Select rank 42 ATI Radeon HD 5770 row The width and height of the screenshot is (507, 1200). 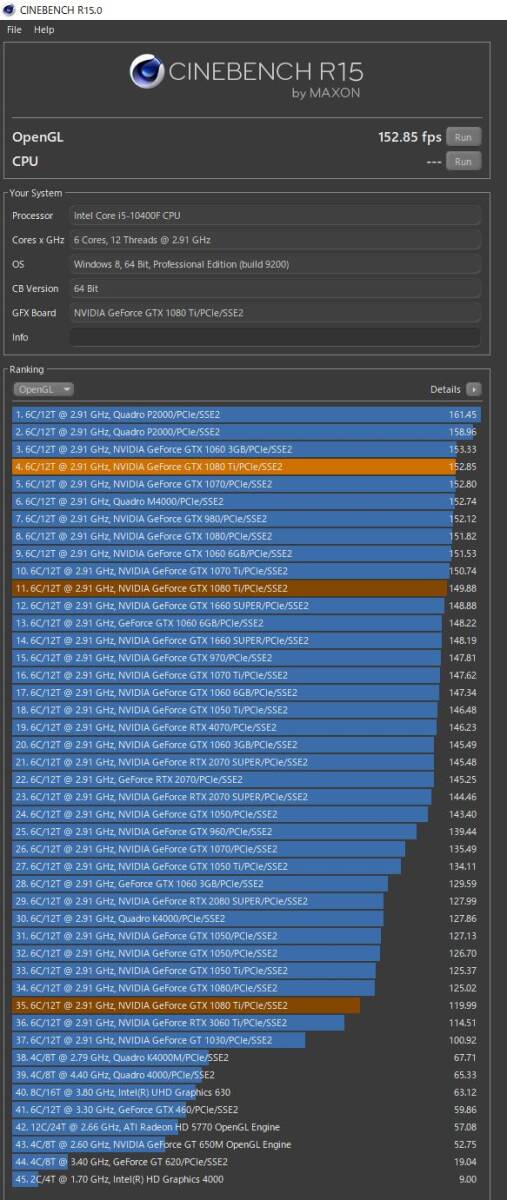point(247,1127)
